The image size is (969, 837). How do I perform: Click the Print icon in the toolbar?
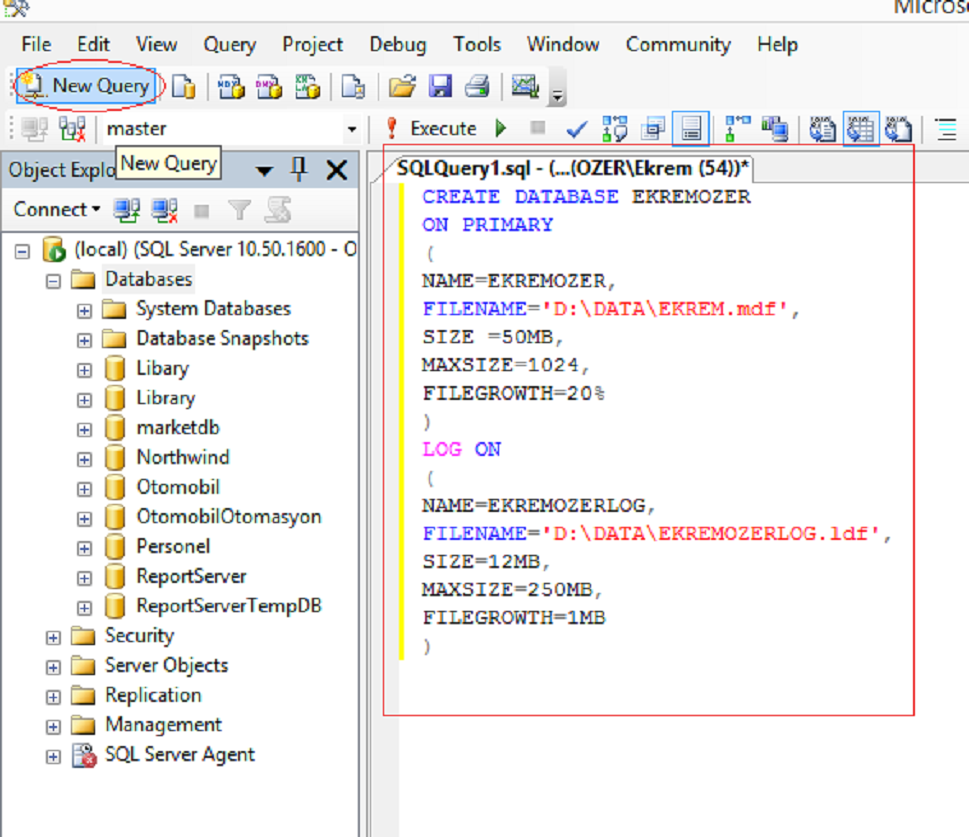click(476, 87)
